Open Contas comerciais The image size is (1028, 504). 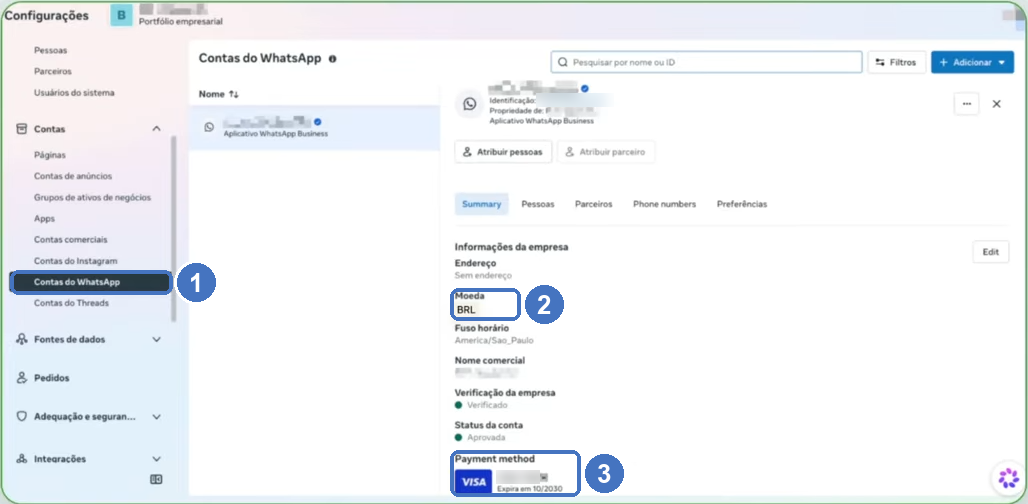tap(71, 240)
